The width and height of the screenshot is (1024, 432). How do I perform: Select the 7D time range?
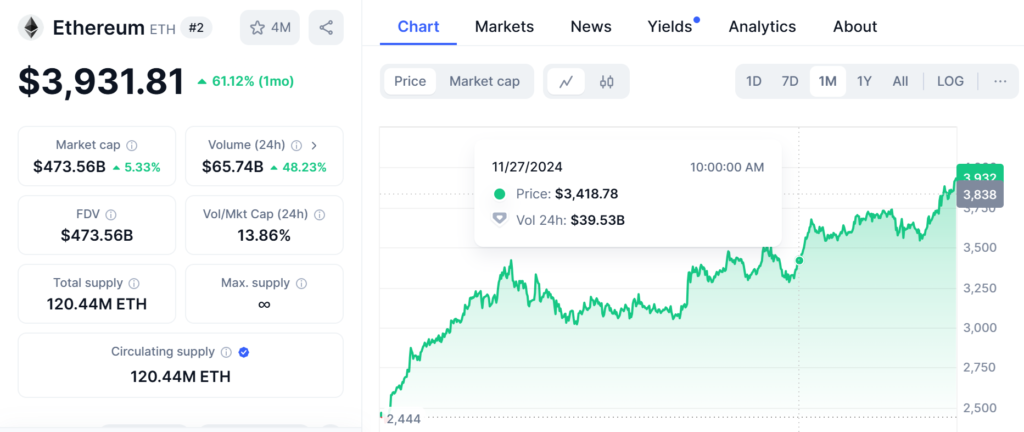(x=790, y=81)
